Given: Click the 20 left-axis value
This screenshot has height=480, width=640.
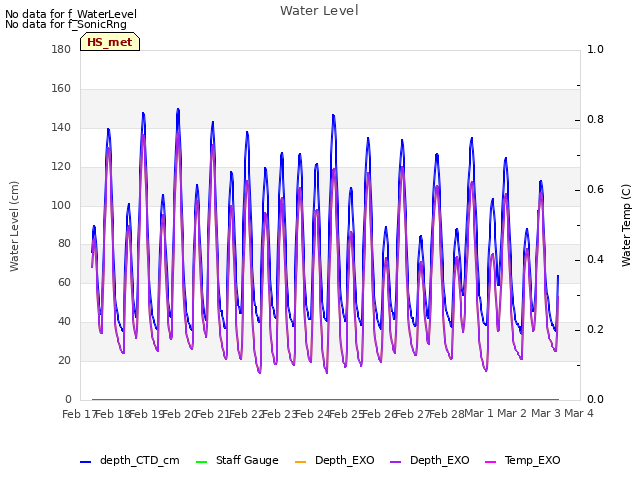Looking at the screenshot, I should pyautogui.click(x=64, y=361).
